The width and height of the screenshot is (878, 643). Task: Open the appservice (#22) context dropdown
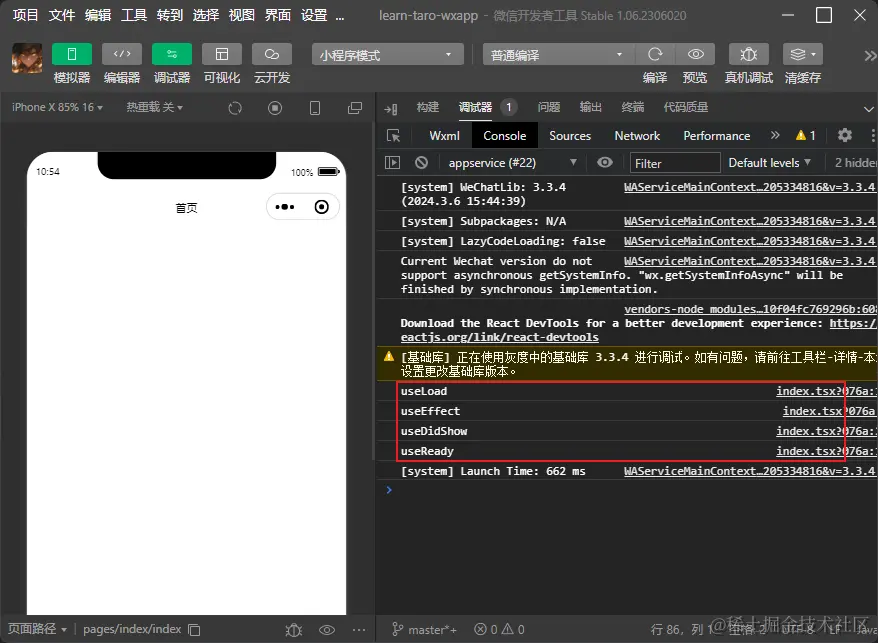(512, 162)
